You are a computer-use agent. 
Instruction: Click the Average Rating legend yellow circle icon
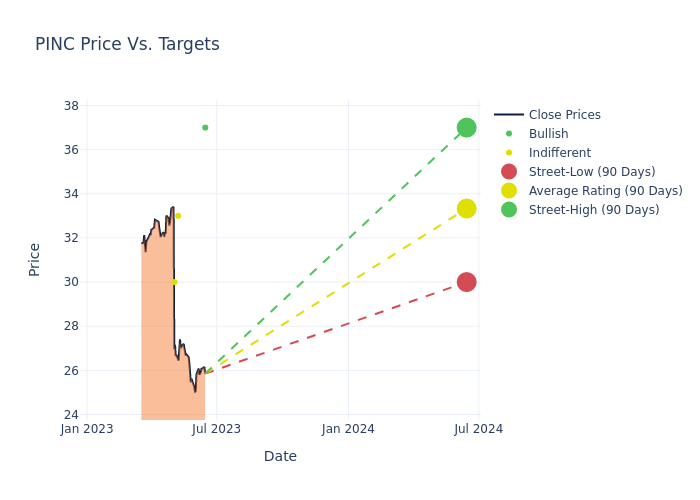509,191
